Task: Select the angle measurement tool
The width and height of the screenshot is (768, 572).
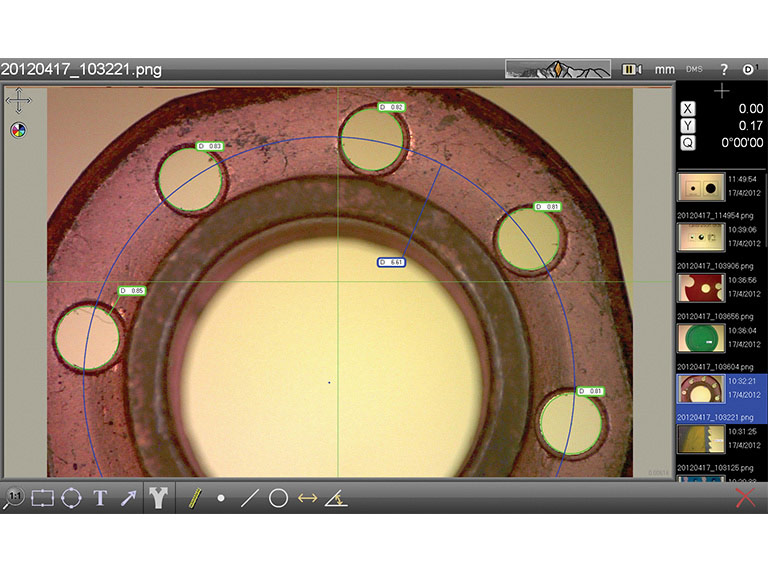Action: (x=336, y=498)
